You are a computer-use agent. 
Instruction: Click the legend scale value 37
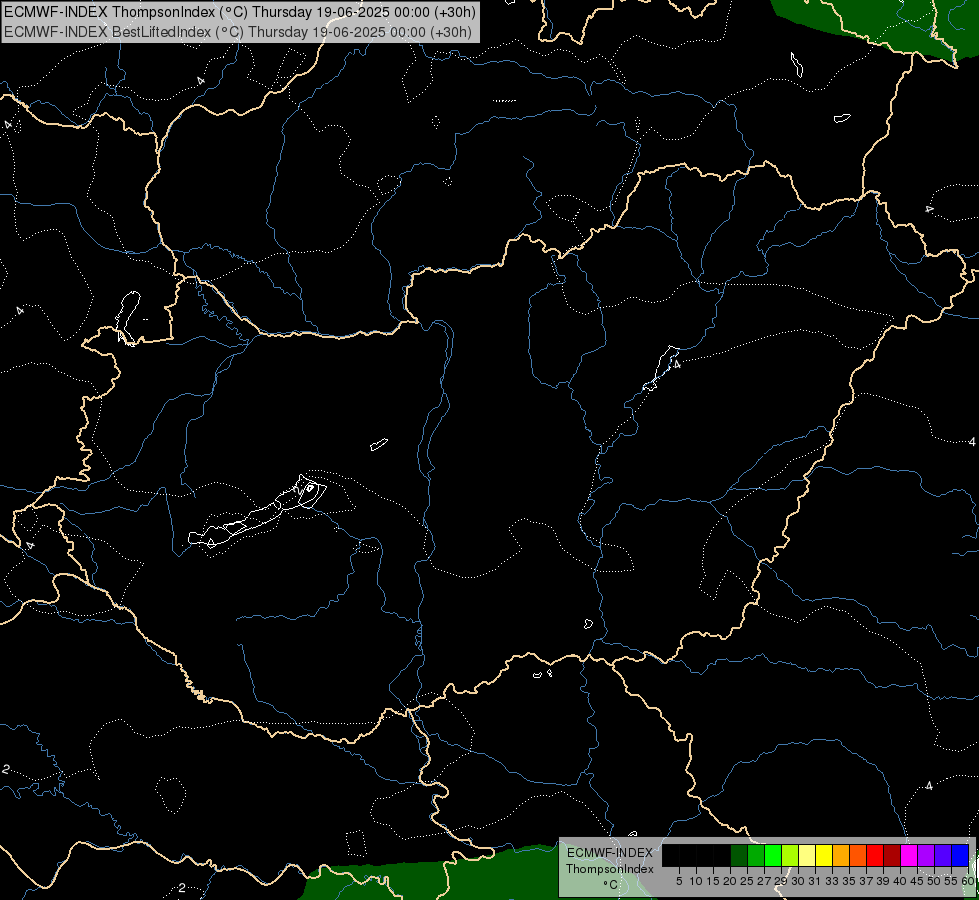point(866,881)
